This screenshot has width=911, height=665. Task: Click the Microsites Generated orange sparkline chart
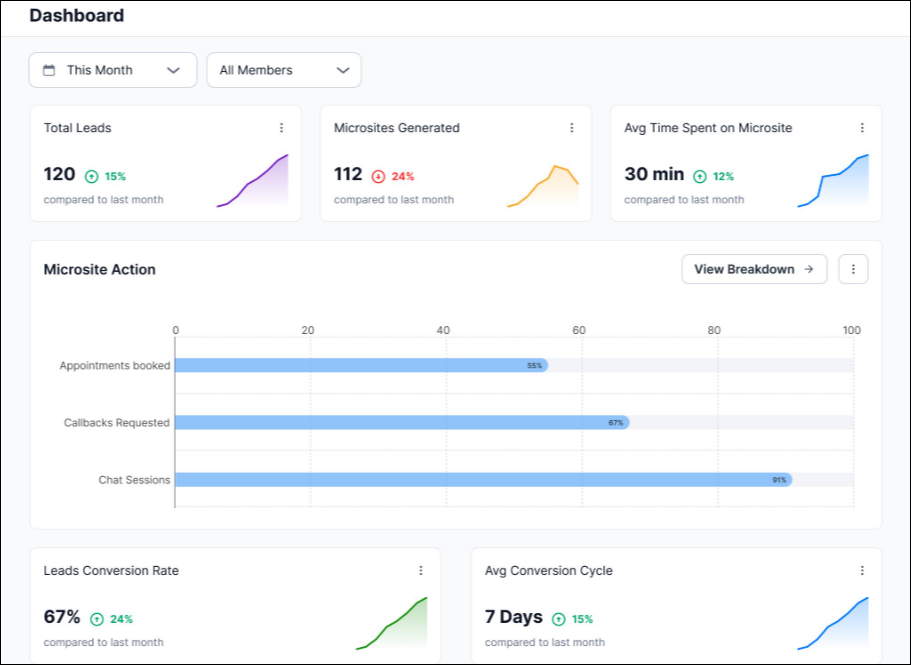(x=543, y=186)
